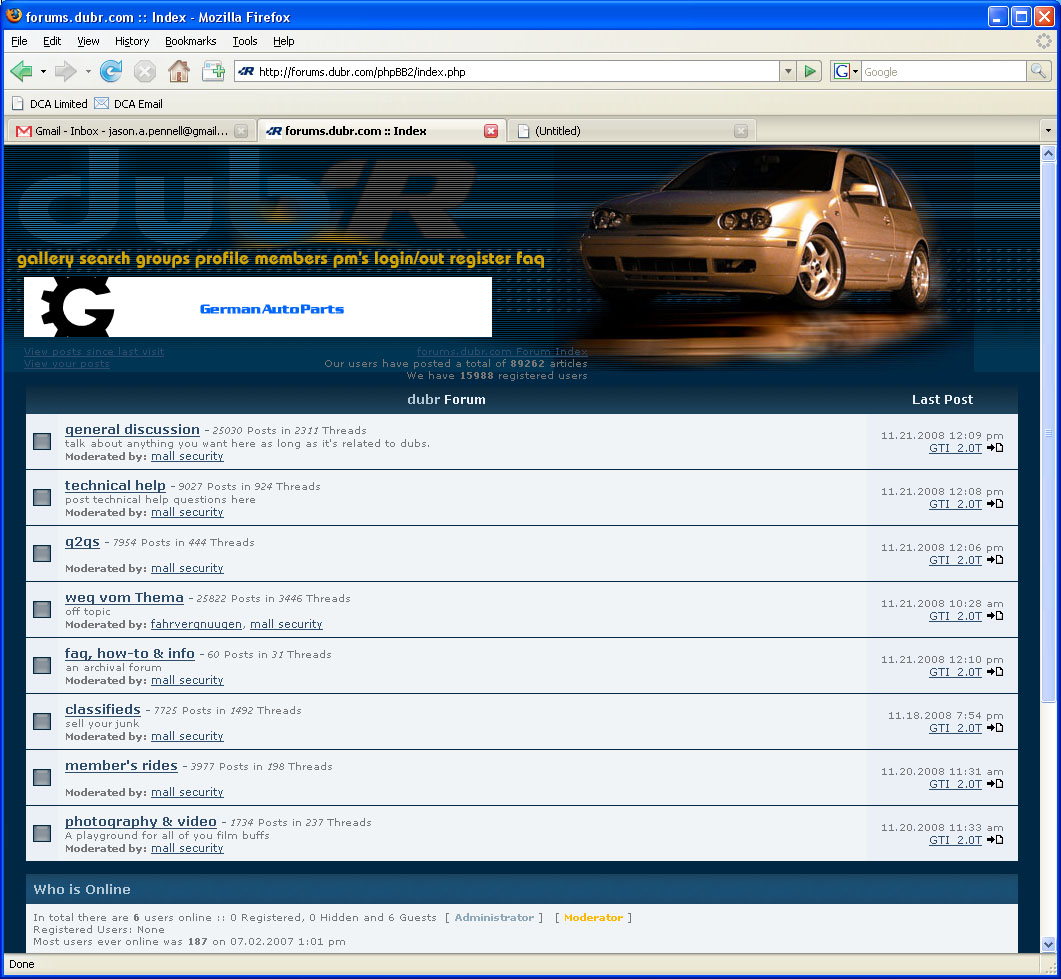This screenshot has width=1061, height=979.
Task: Expand the address bar URL dropdown
Action: [787, 71]
